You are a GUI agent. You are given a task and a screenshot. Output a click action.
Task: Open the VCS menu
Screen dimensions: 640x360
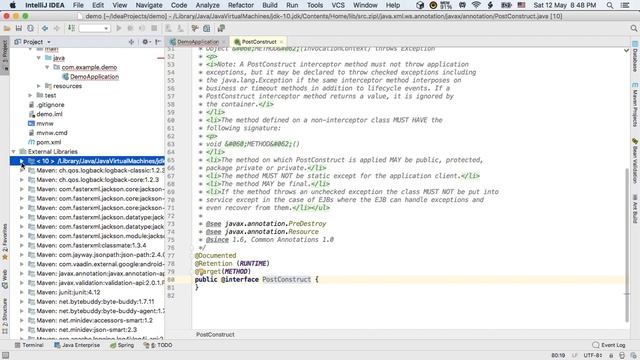pyautogui.click(x=338, y=5)
